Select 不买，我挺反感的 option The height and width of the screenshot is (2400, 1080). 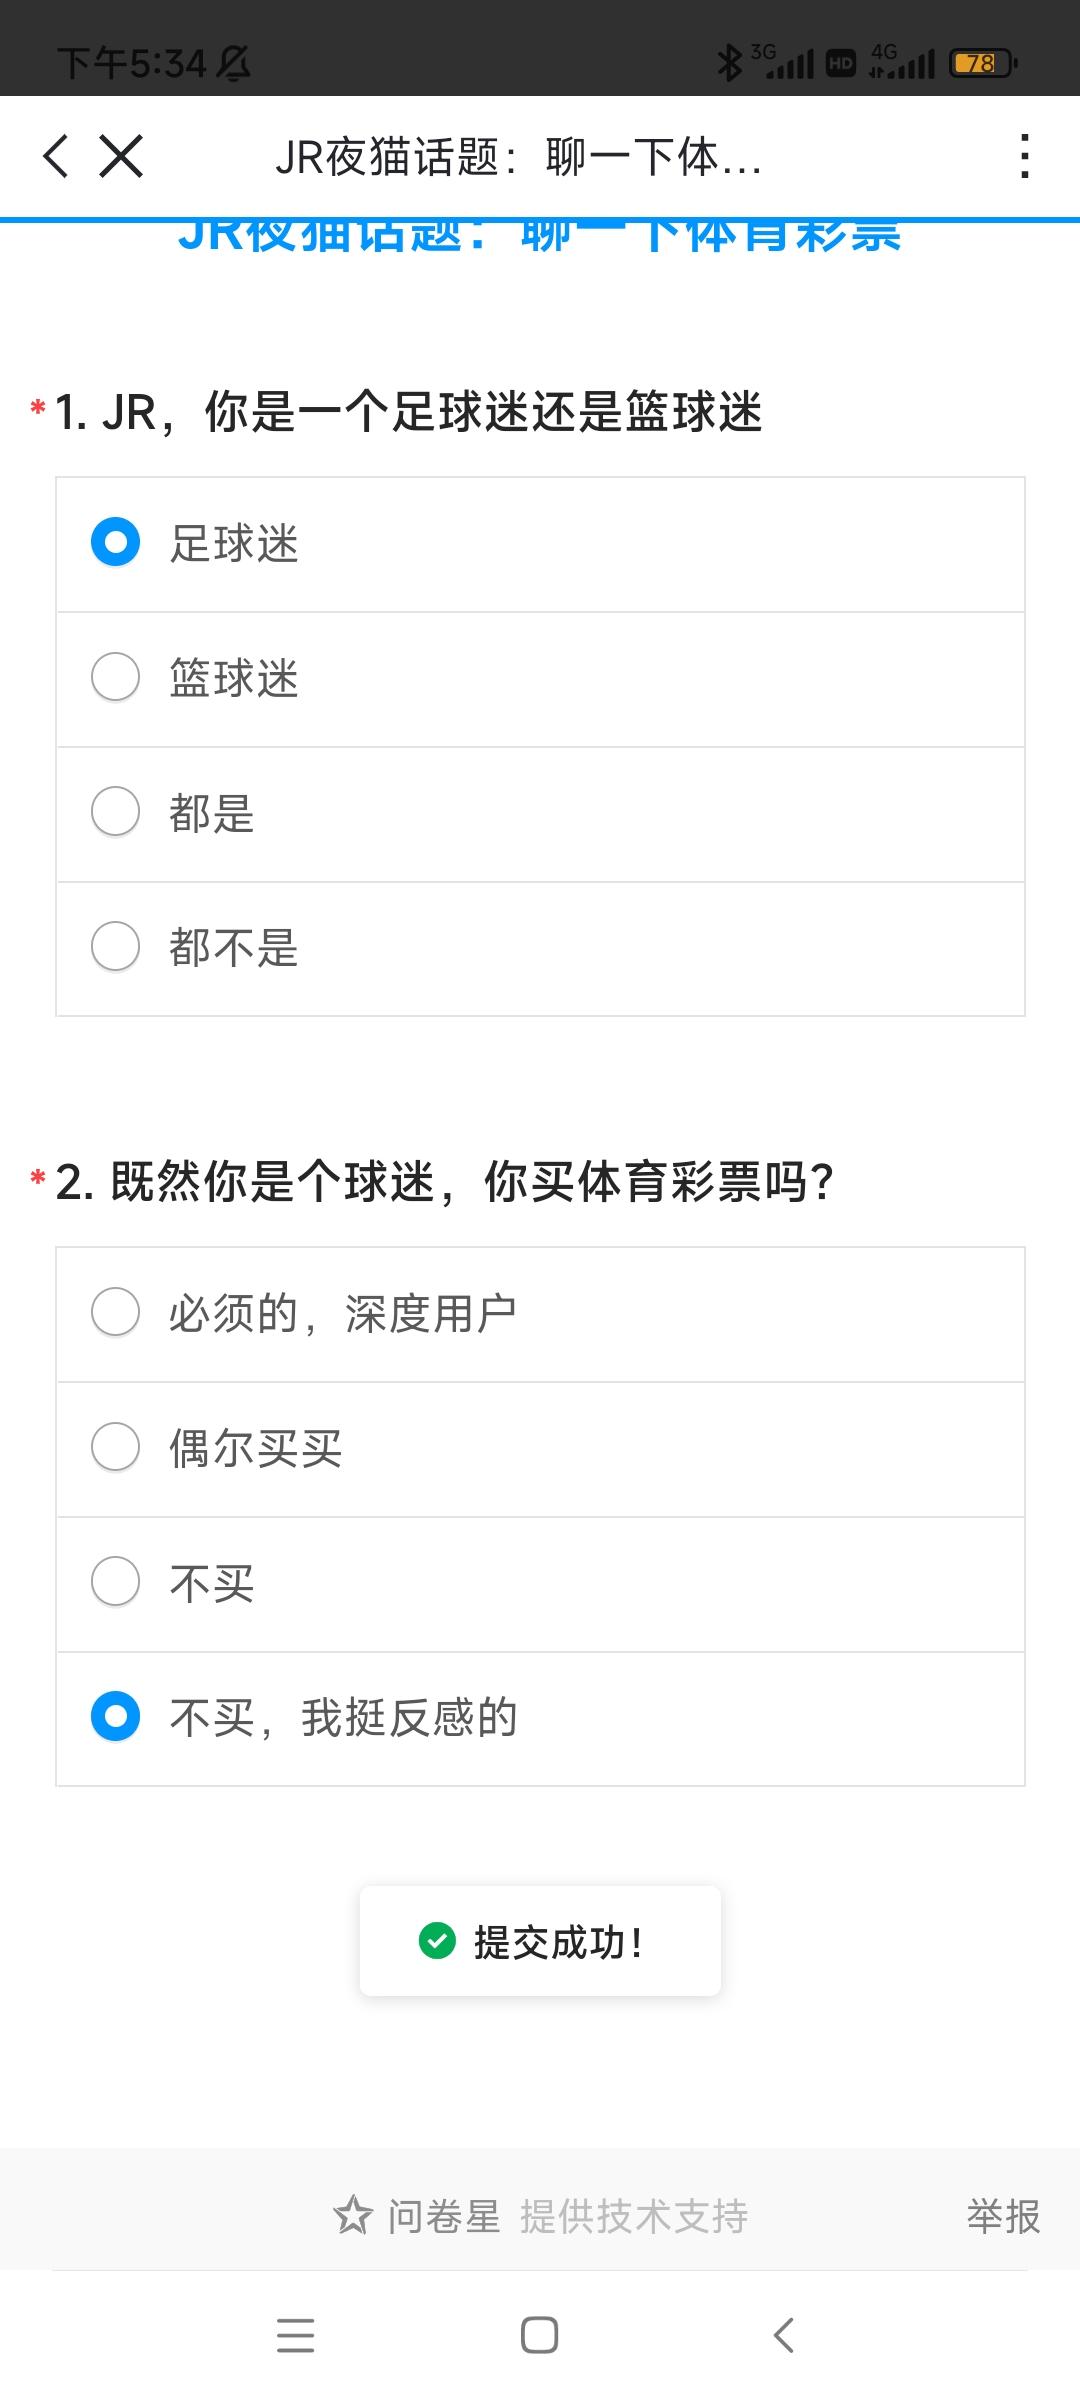[116, 1716]
